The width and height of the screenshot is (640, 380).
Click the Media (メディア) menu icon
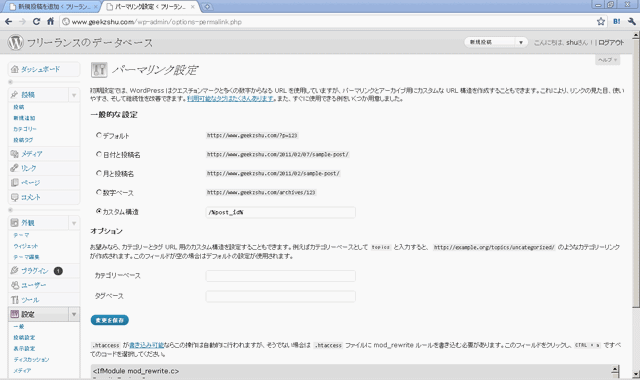click(14, 154)
